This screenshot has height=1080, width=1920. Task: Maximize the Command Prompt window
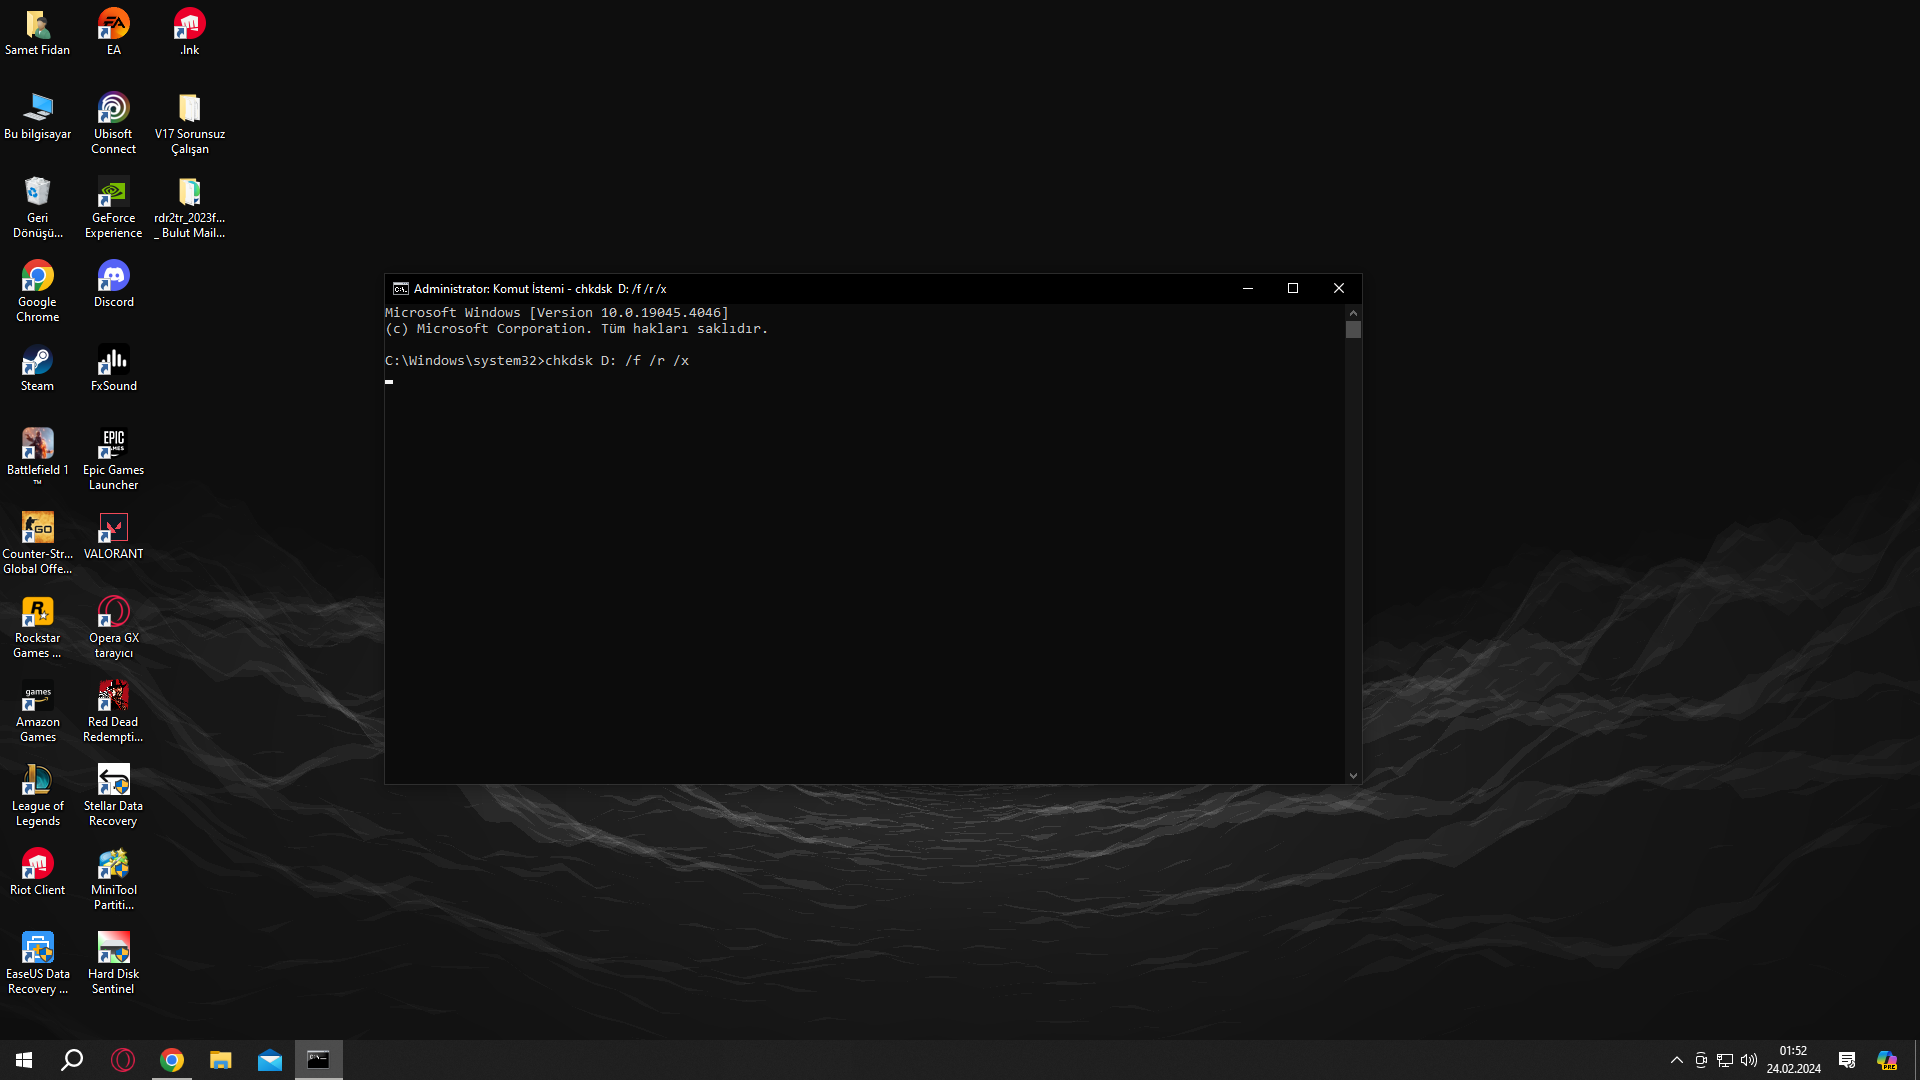click(x=1293, y=288)
